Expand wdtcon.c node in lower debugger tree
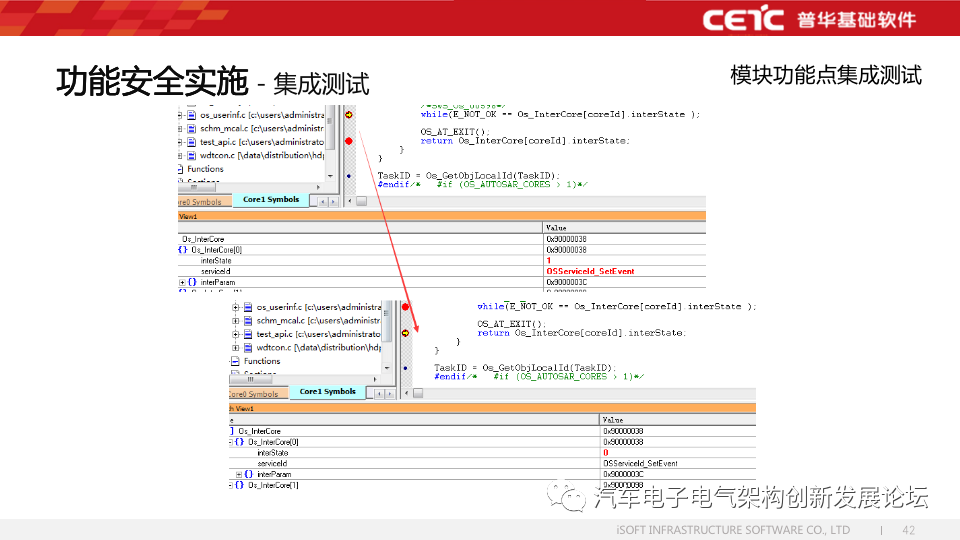 tap(236, 348)
